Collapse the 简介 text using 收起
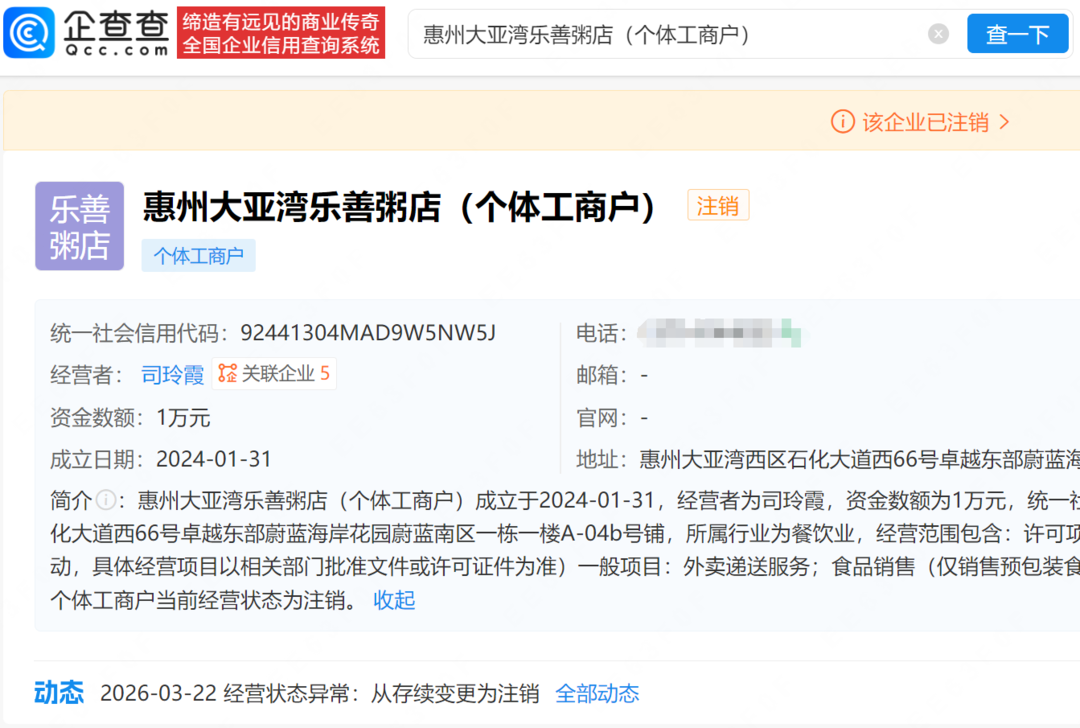Viewport: 1080px width, 728px height. pos(394,600)
